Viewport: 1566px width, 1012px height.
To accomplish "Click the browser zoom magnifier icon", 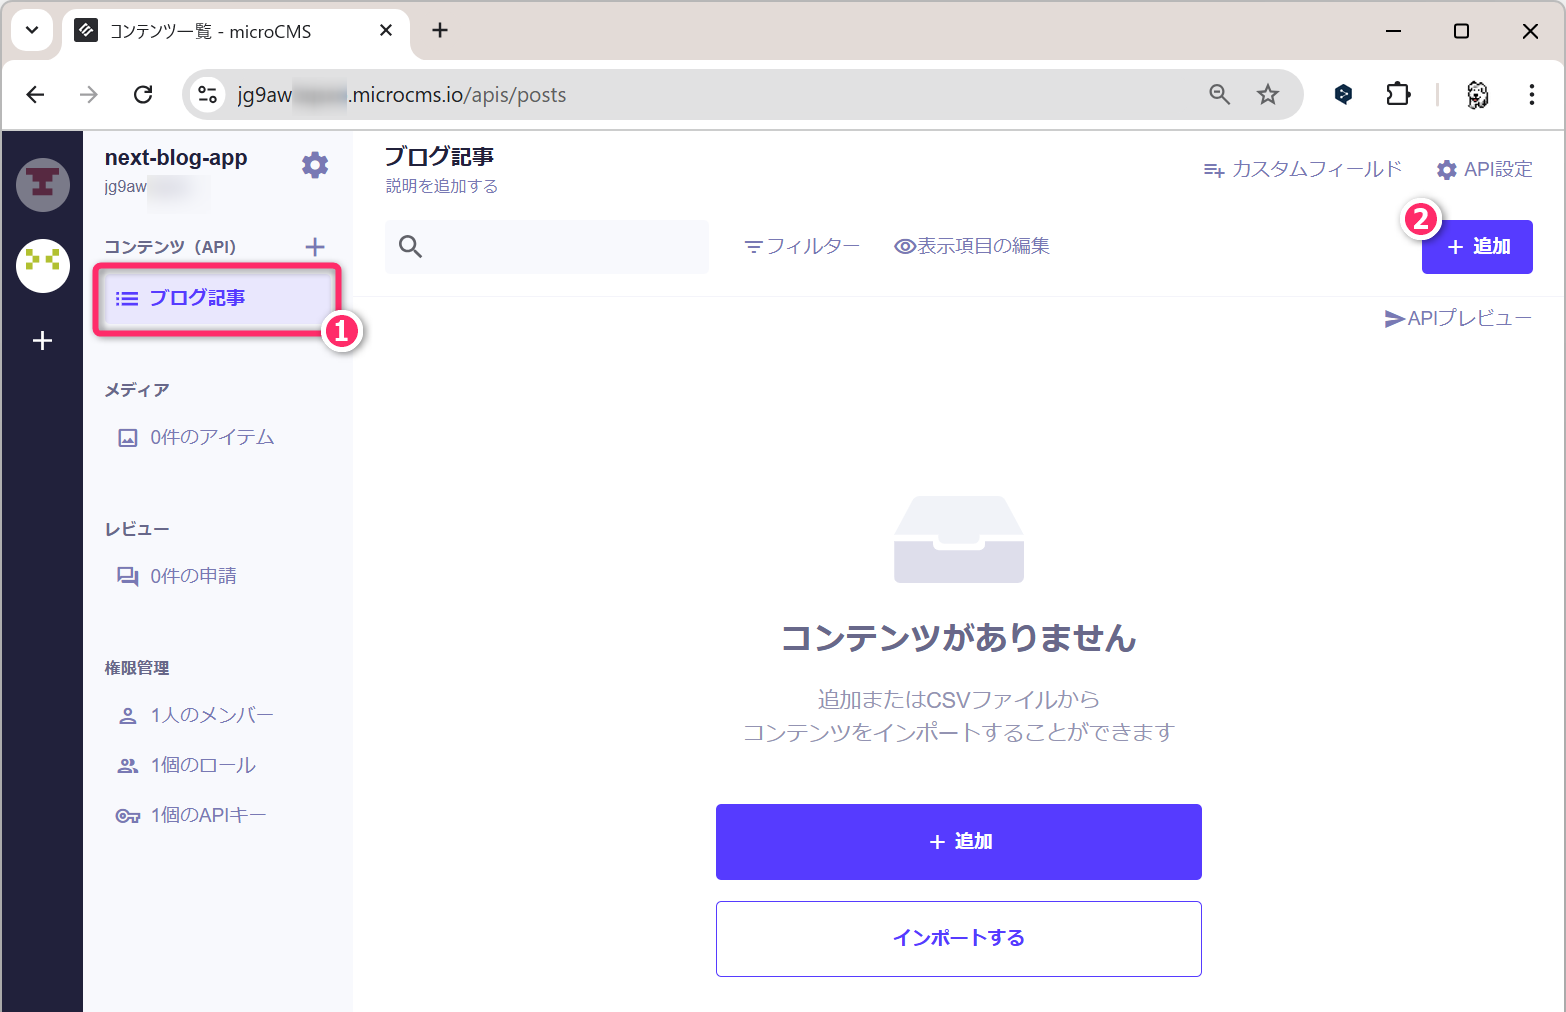I will (1219, 94).
